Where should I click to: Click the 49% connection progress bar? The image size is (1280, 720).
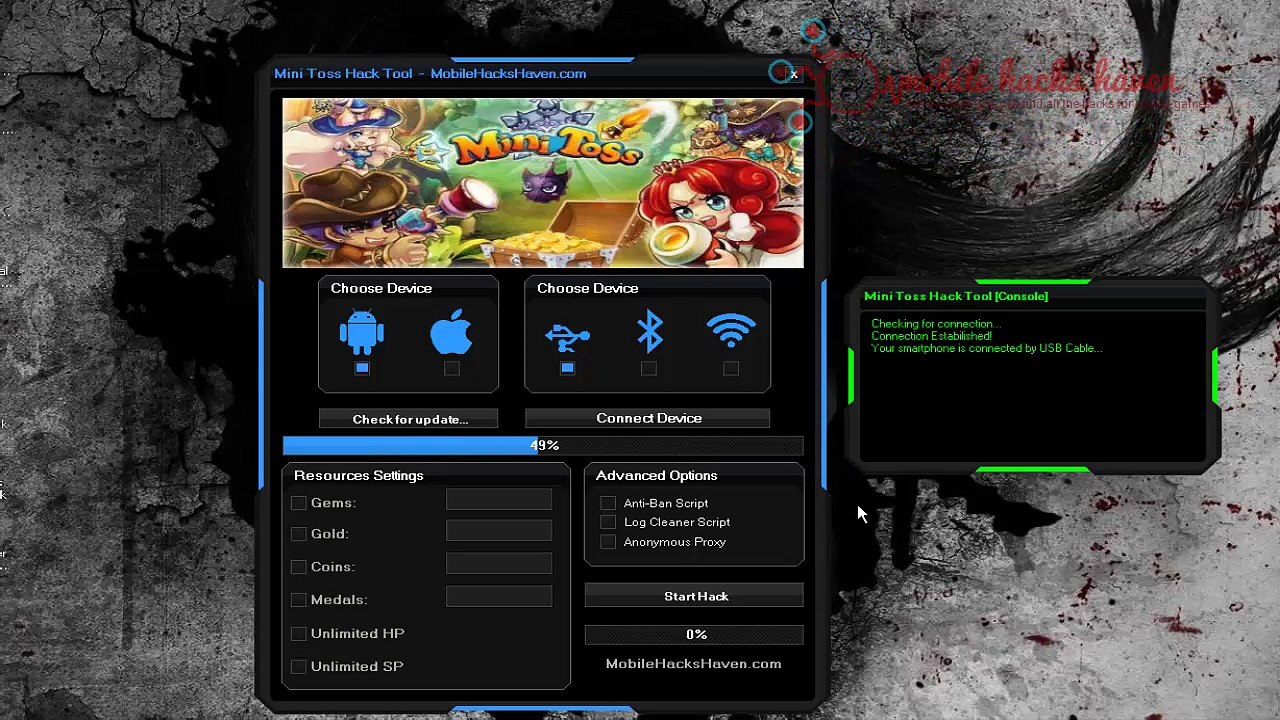coord(543,445)
